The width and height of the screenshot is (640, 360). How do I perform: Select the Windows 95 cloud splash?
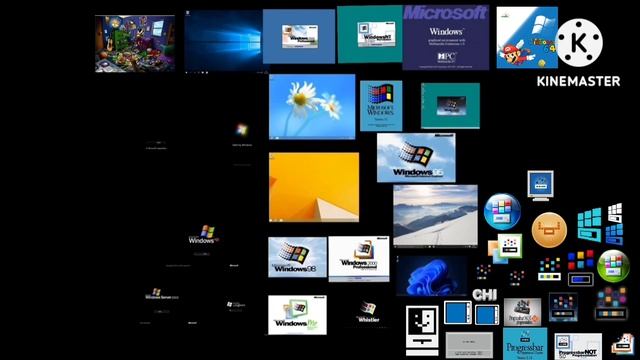coord(416,158)
